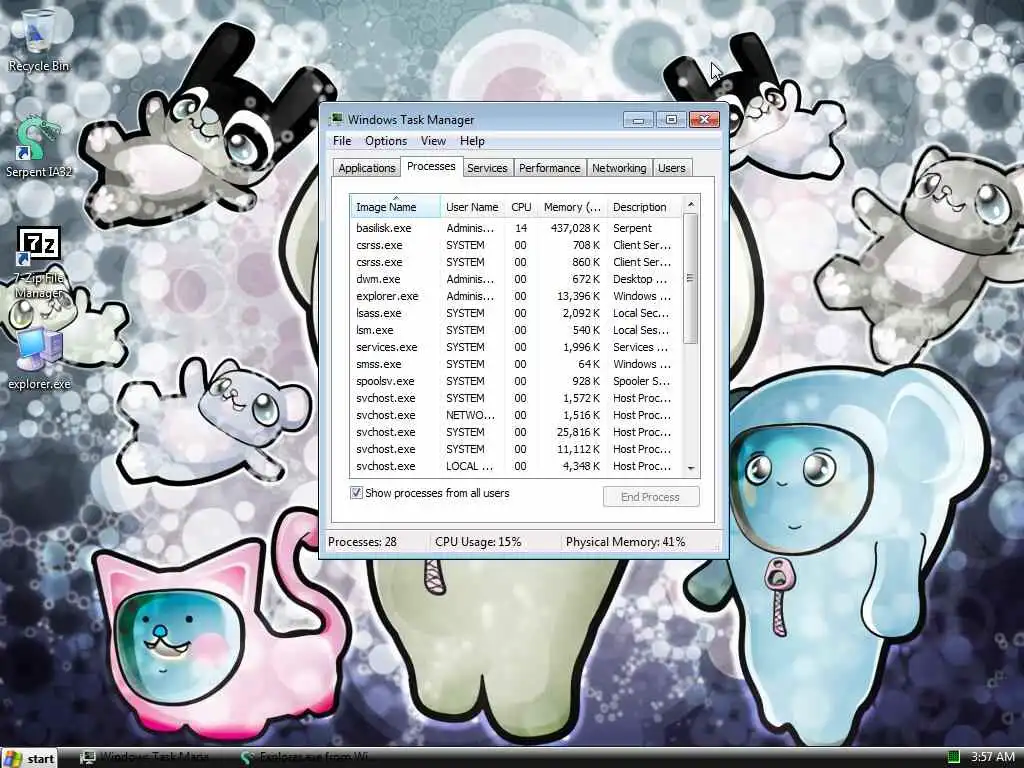Screen dimensions: 1024x768
Task: Select the basilisk.exe process row
Action: point(516,228)
